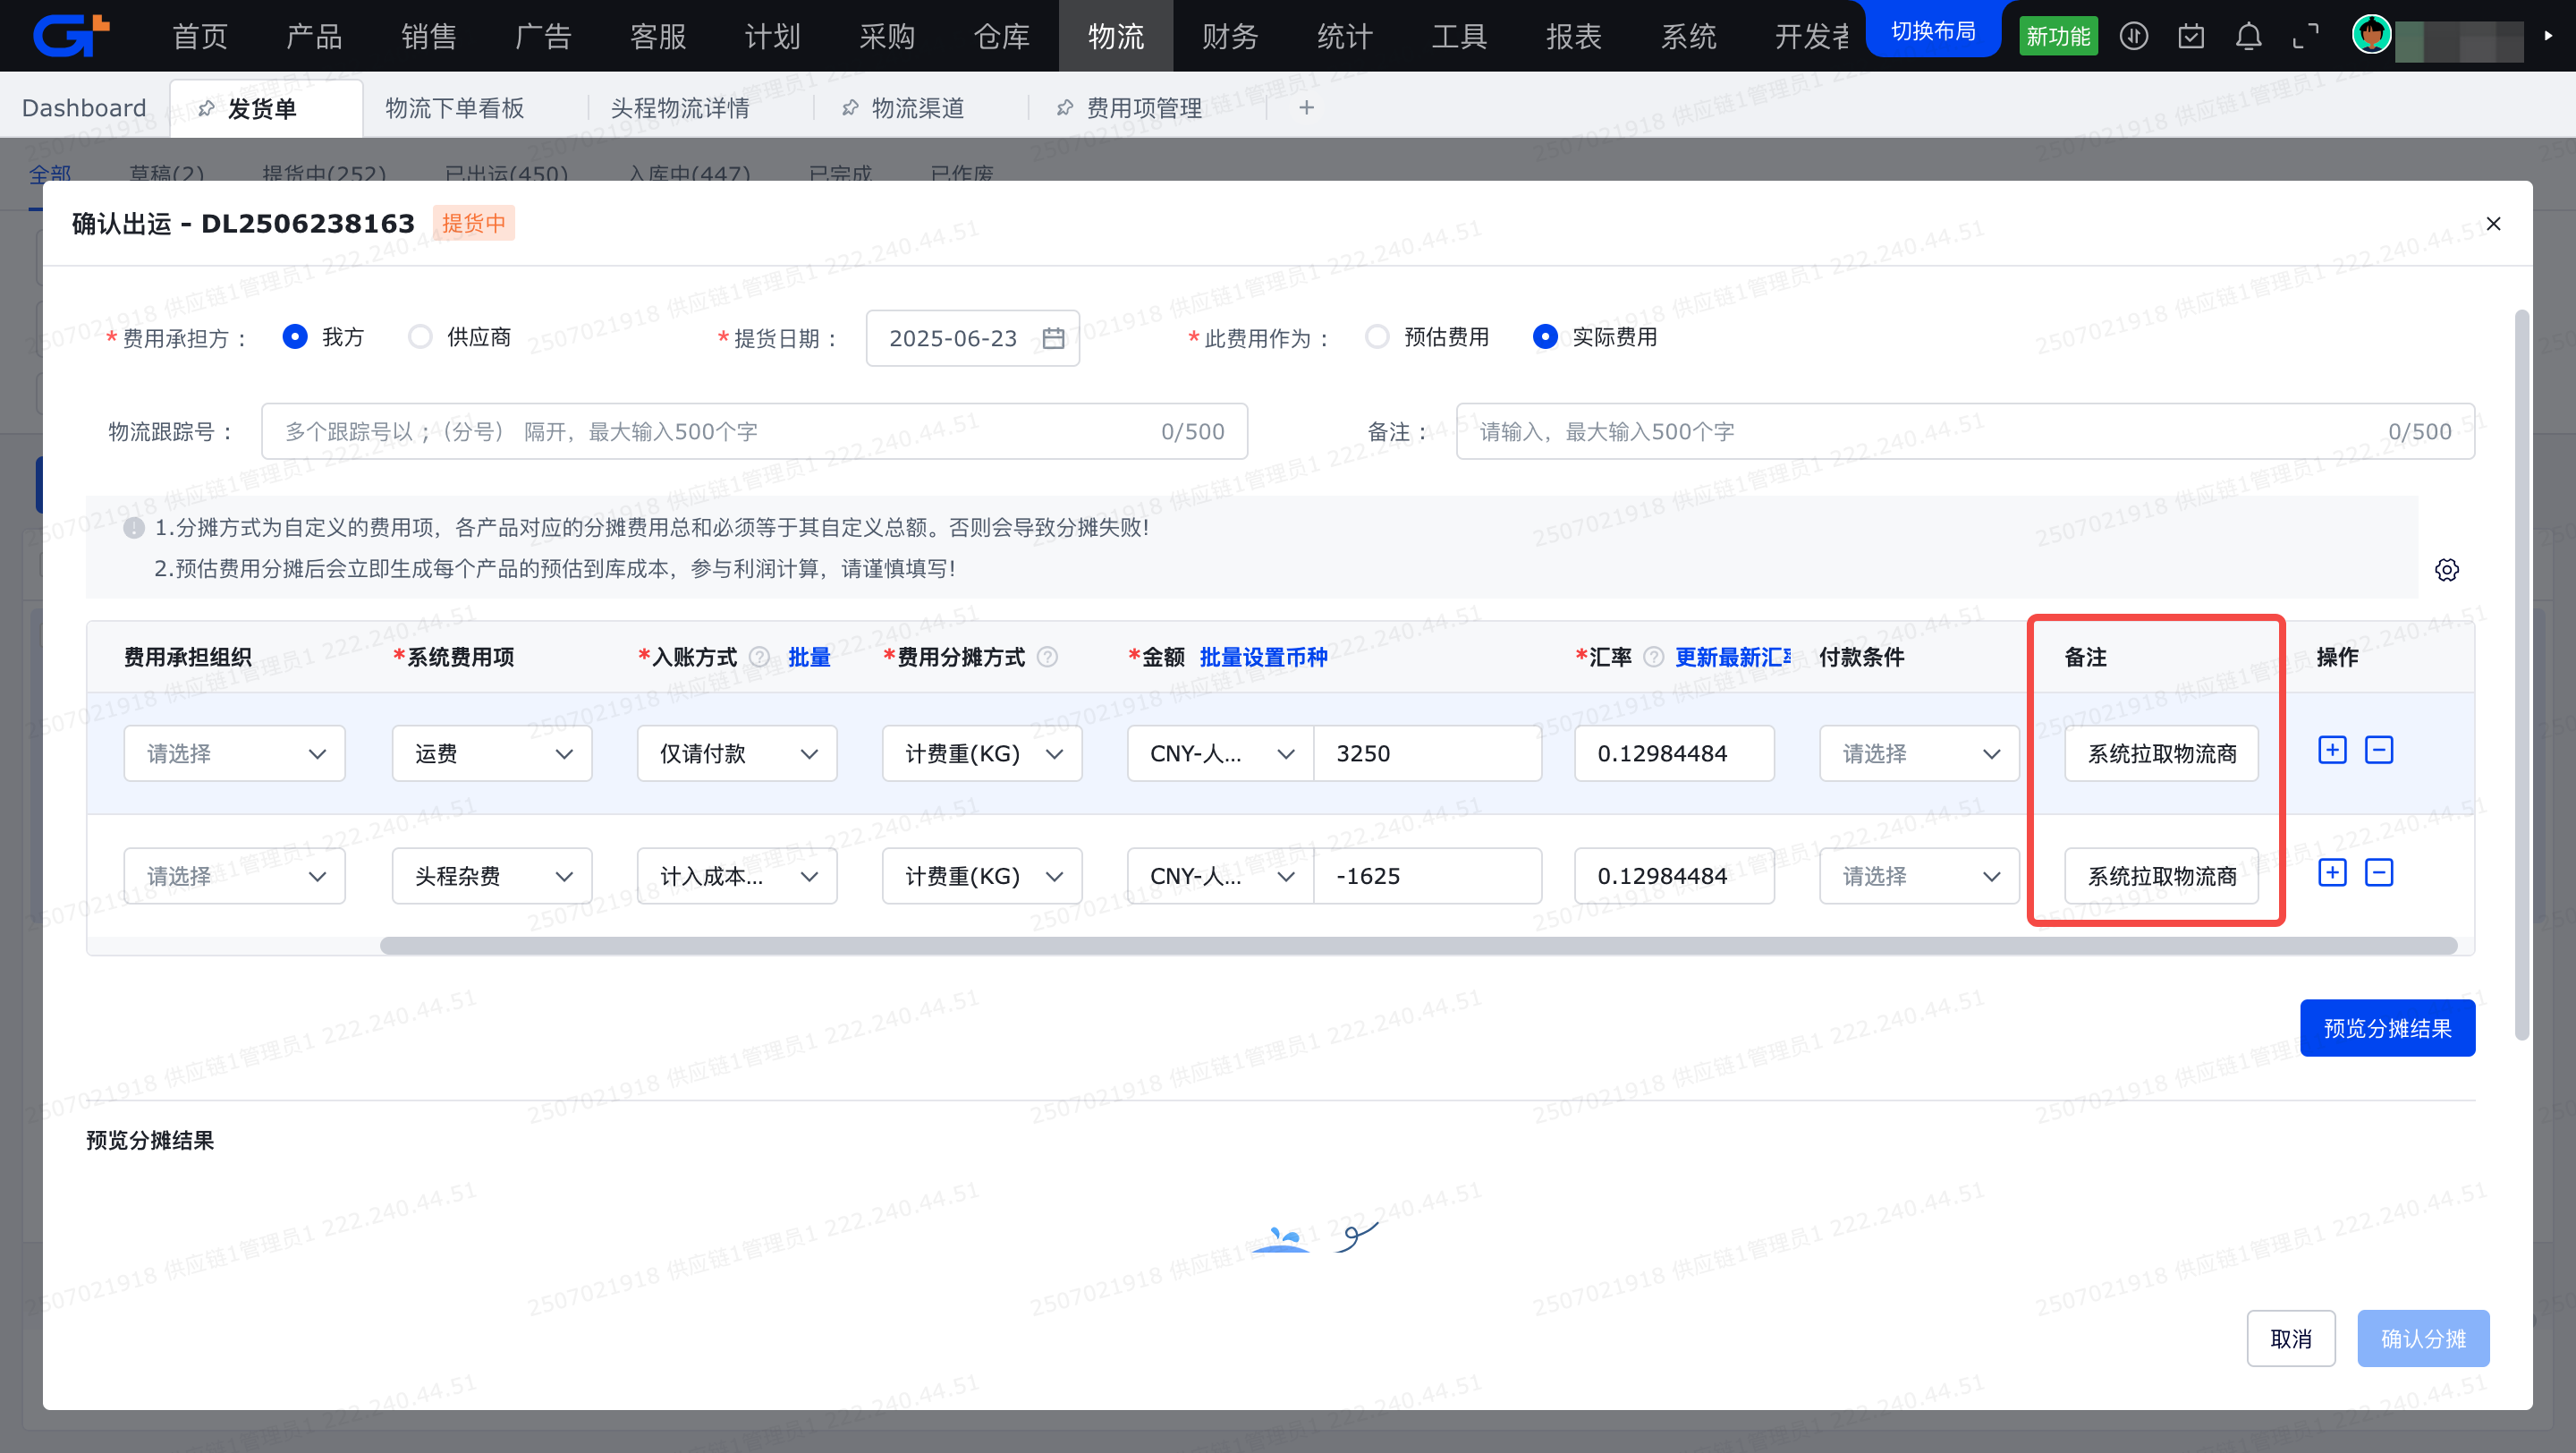Click 切换布局 button
Image resolution: width=2576 pixels, height=1453 pixels.
point(1933,31)
